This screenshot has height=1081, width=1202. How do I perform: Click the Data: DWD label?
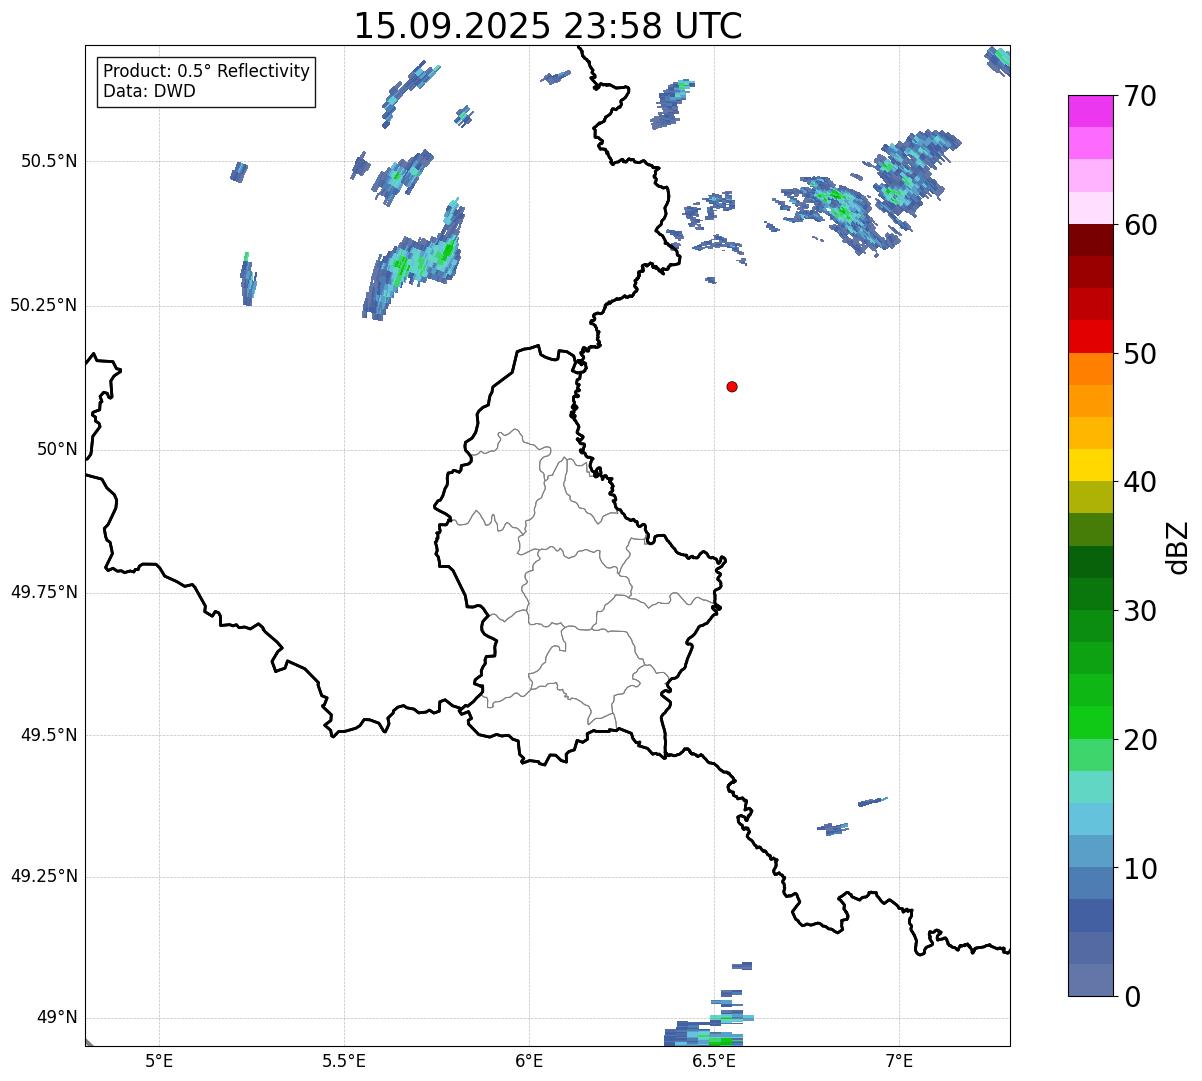[150, 92]
